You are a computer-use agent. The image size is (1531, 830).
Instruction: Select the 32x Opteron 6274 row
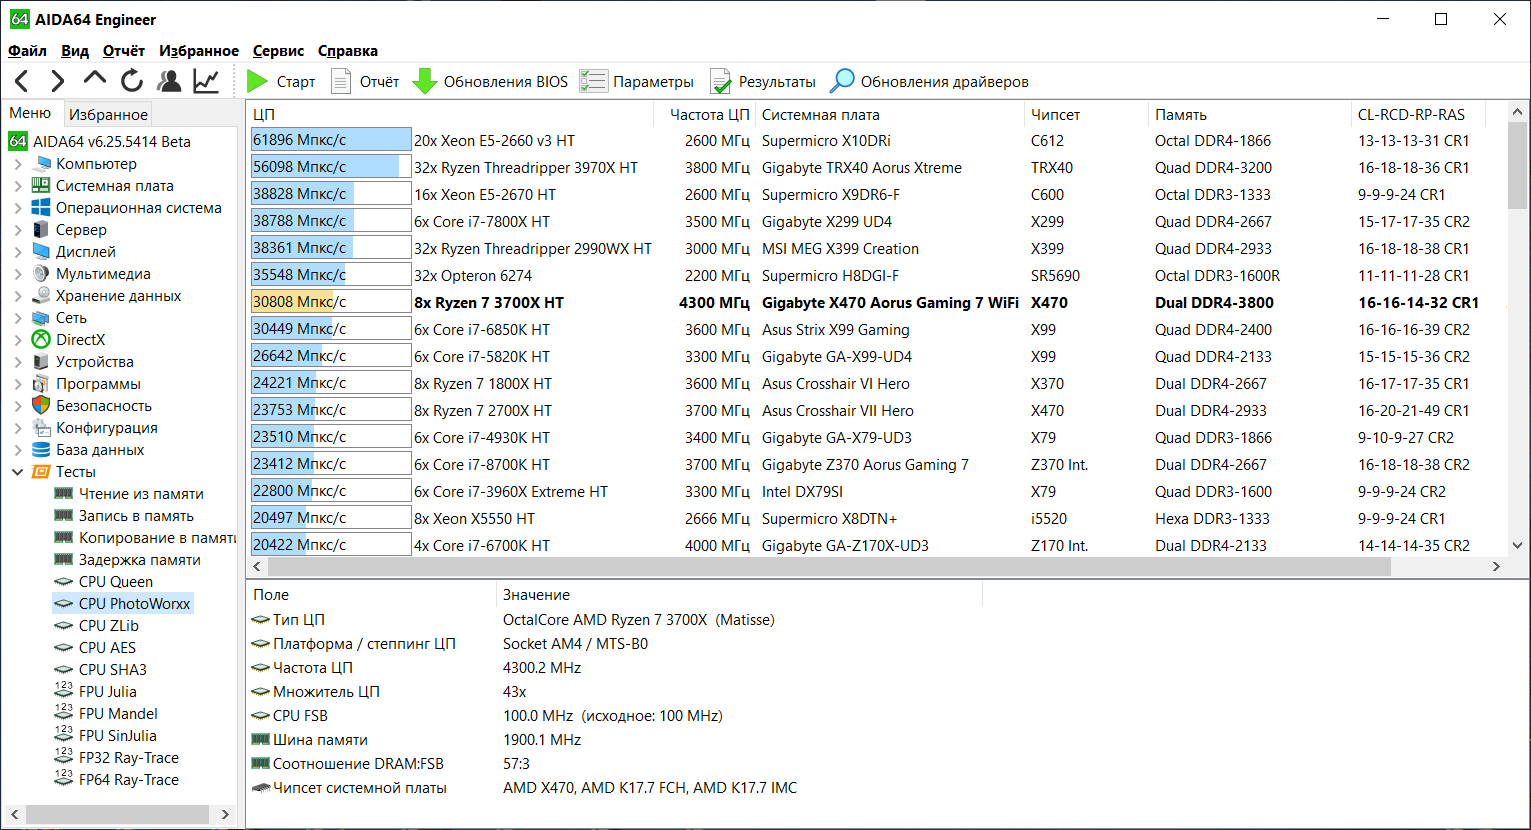coord(876,275)
